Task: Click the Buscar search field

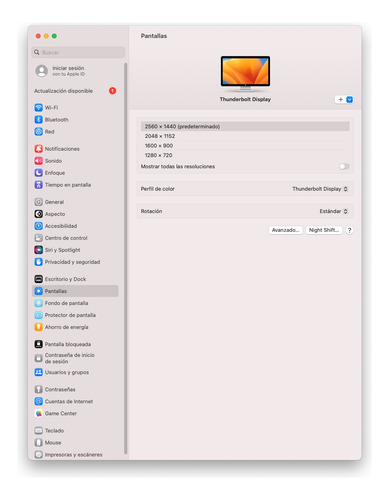Action: coord(78,52)
